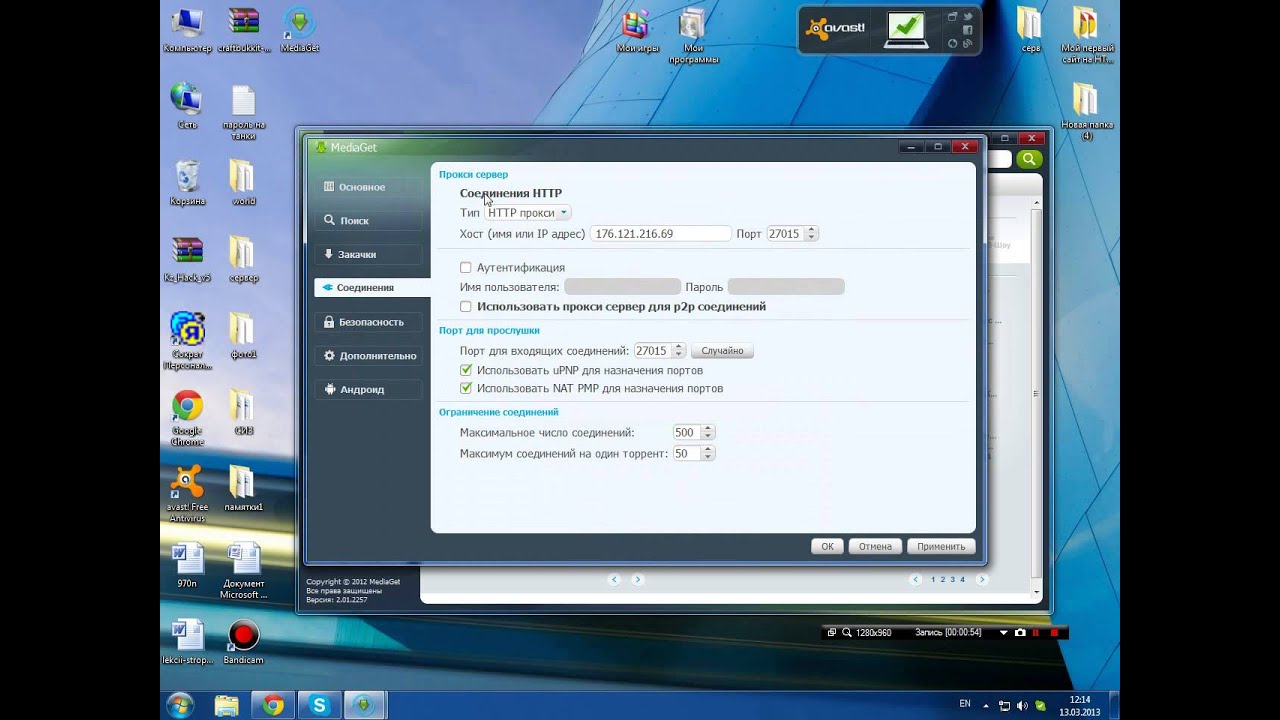Select the Соединения settings tab

(371, 287)
